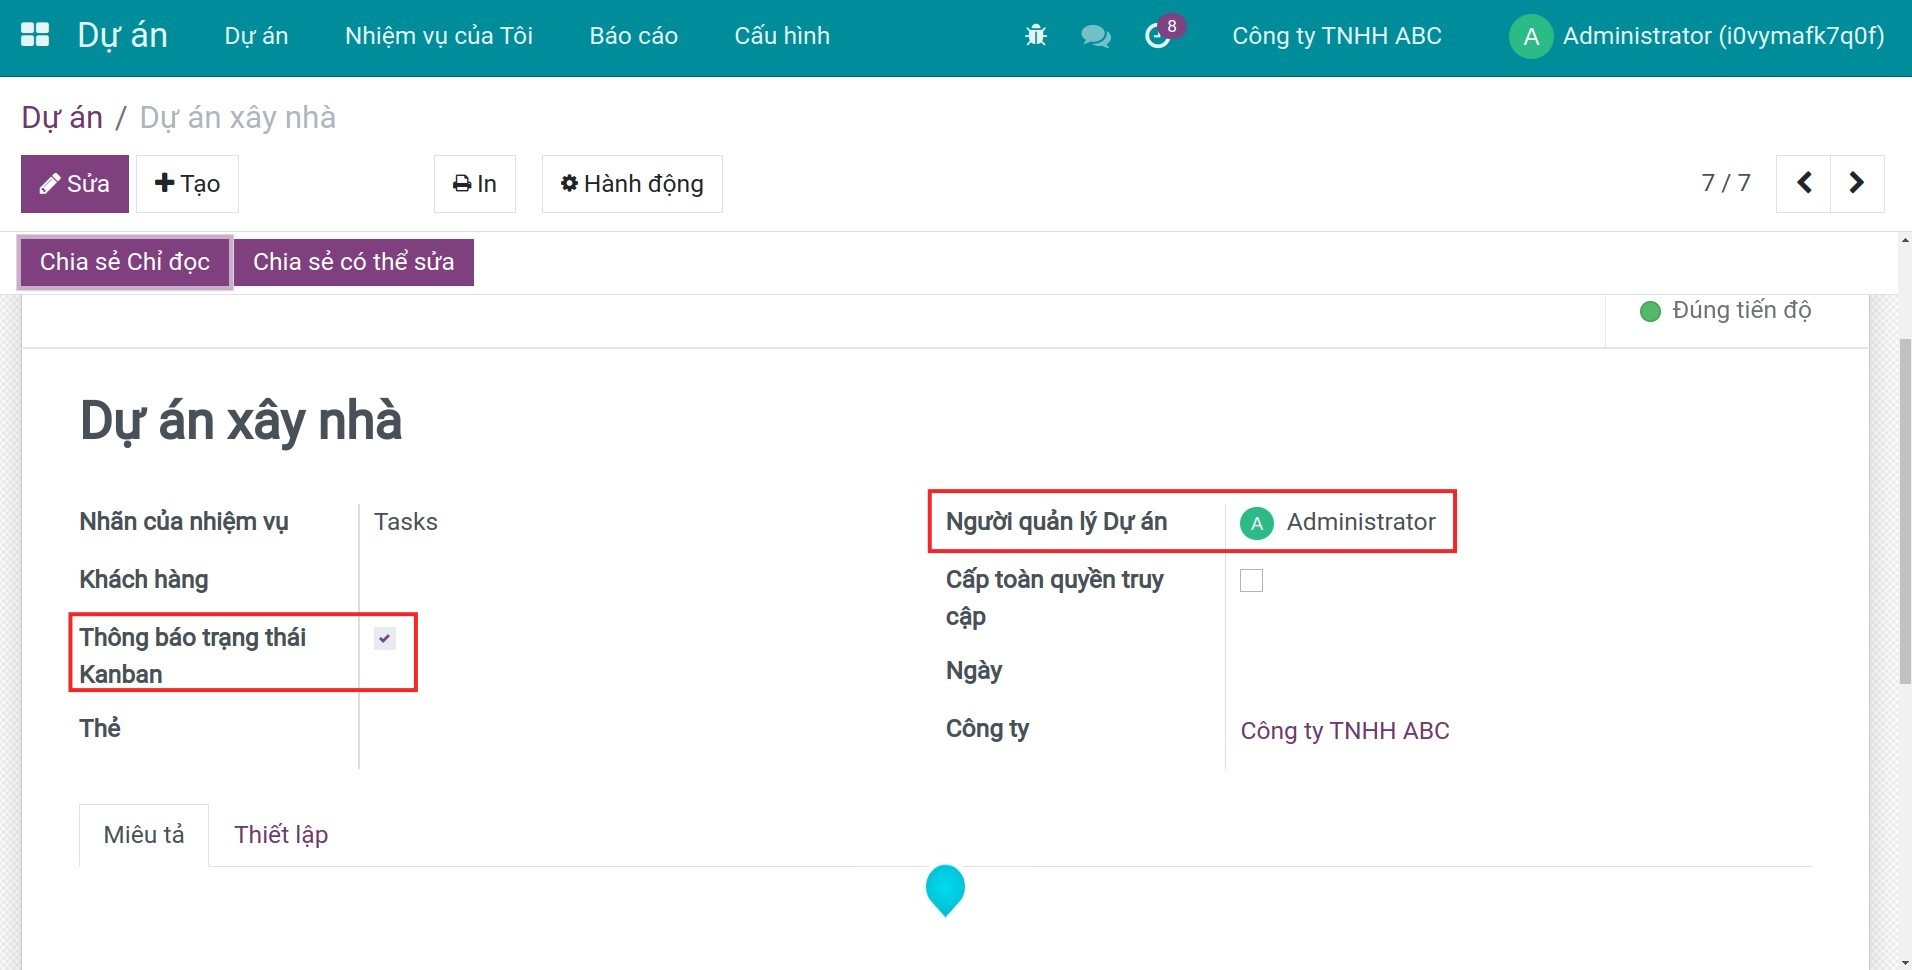This screenshot has height=970, width=1912.
Task: Open the conversations chat icon
Action: click(x=1095, y=36)
